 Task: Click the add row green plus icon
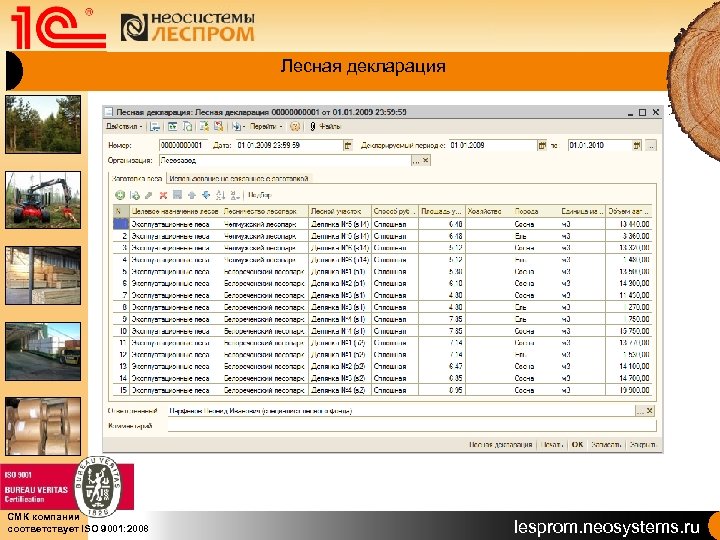120,195
